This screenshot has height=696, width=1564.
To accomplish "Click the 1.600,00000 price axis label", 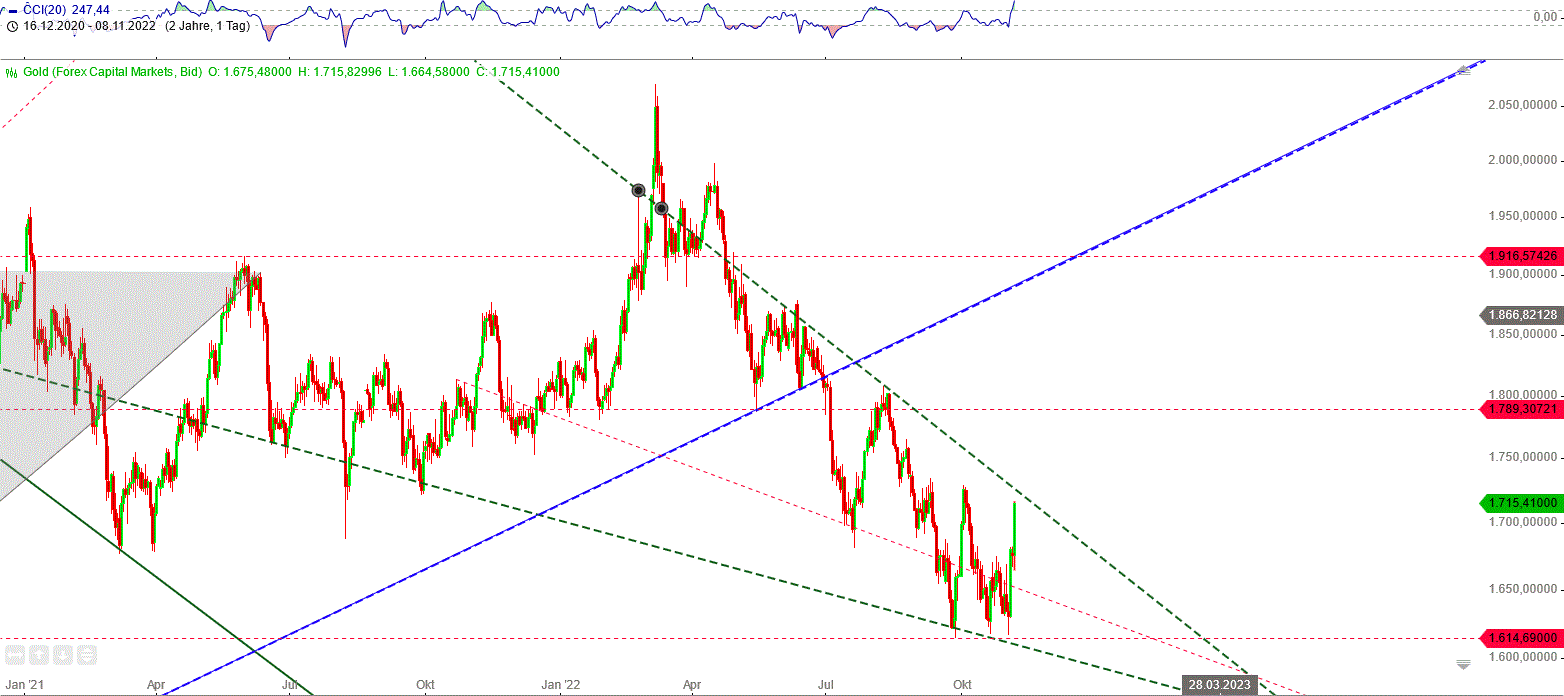I will tap(1522, 657).
